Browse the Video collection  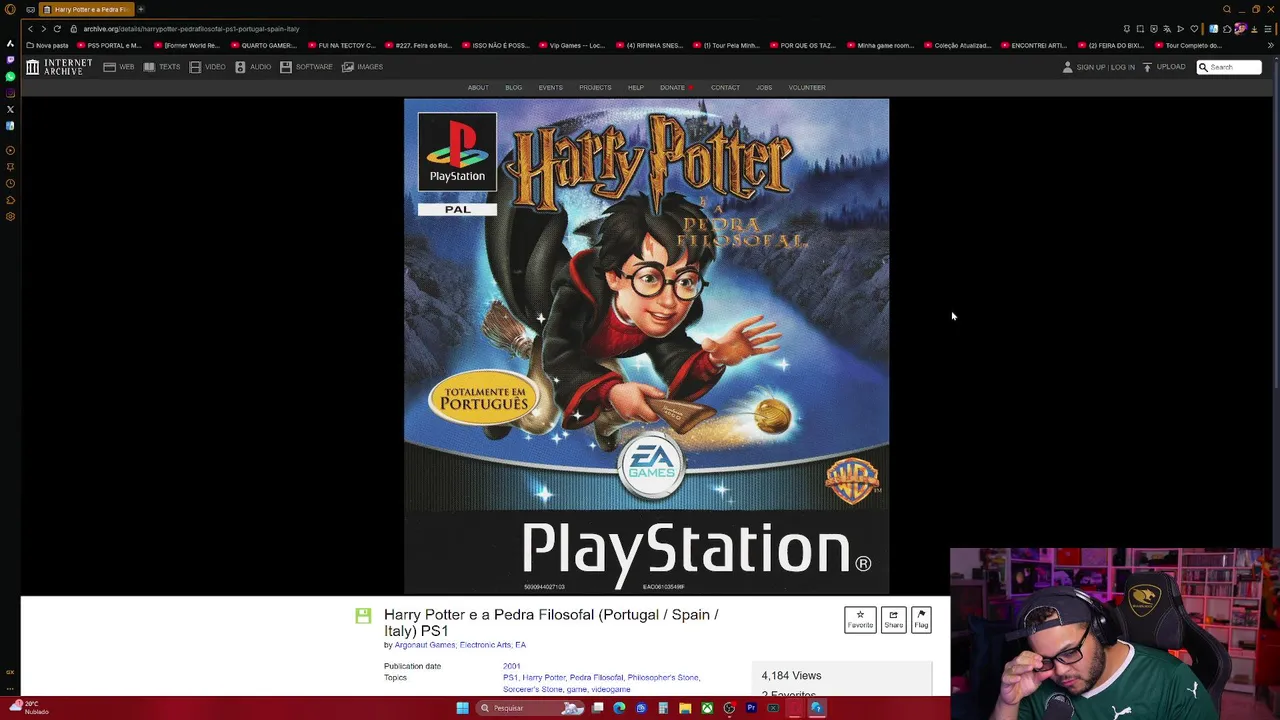(207, 67)
